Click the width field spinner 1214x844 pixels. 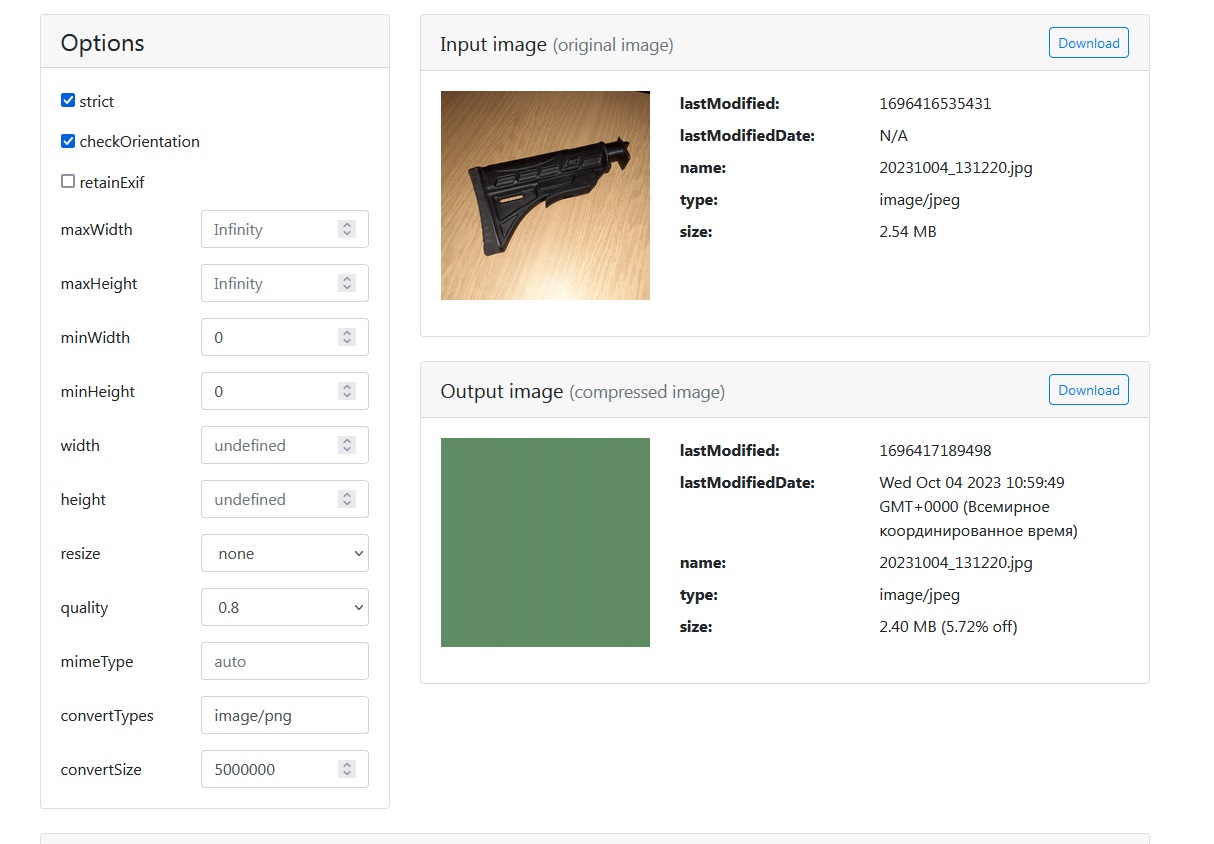(347, 445)
